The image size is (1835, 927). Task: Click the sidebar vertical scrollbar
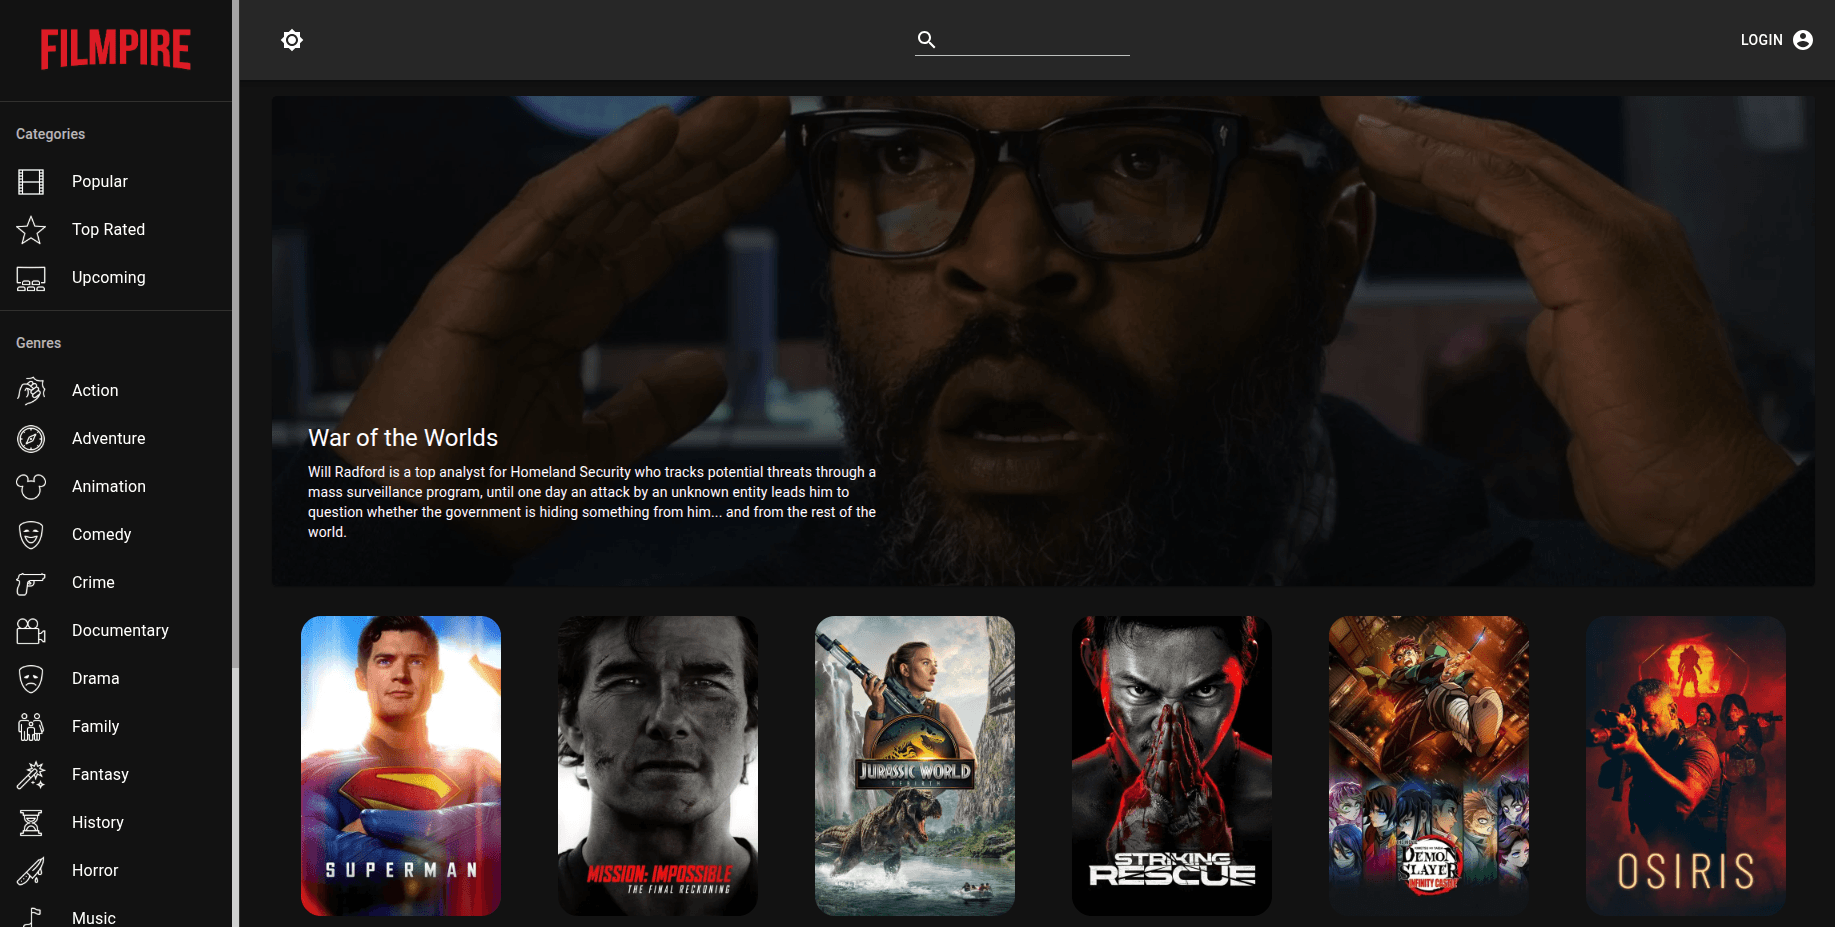point(236,333)
